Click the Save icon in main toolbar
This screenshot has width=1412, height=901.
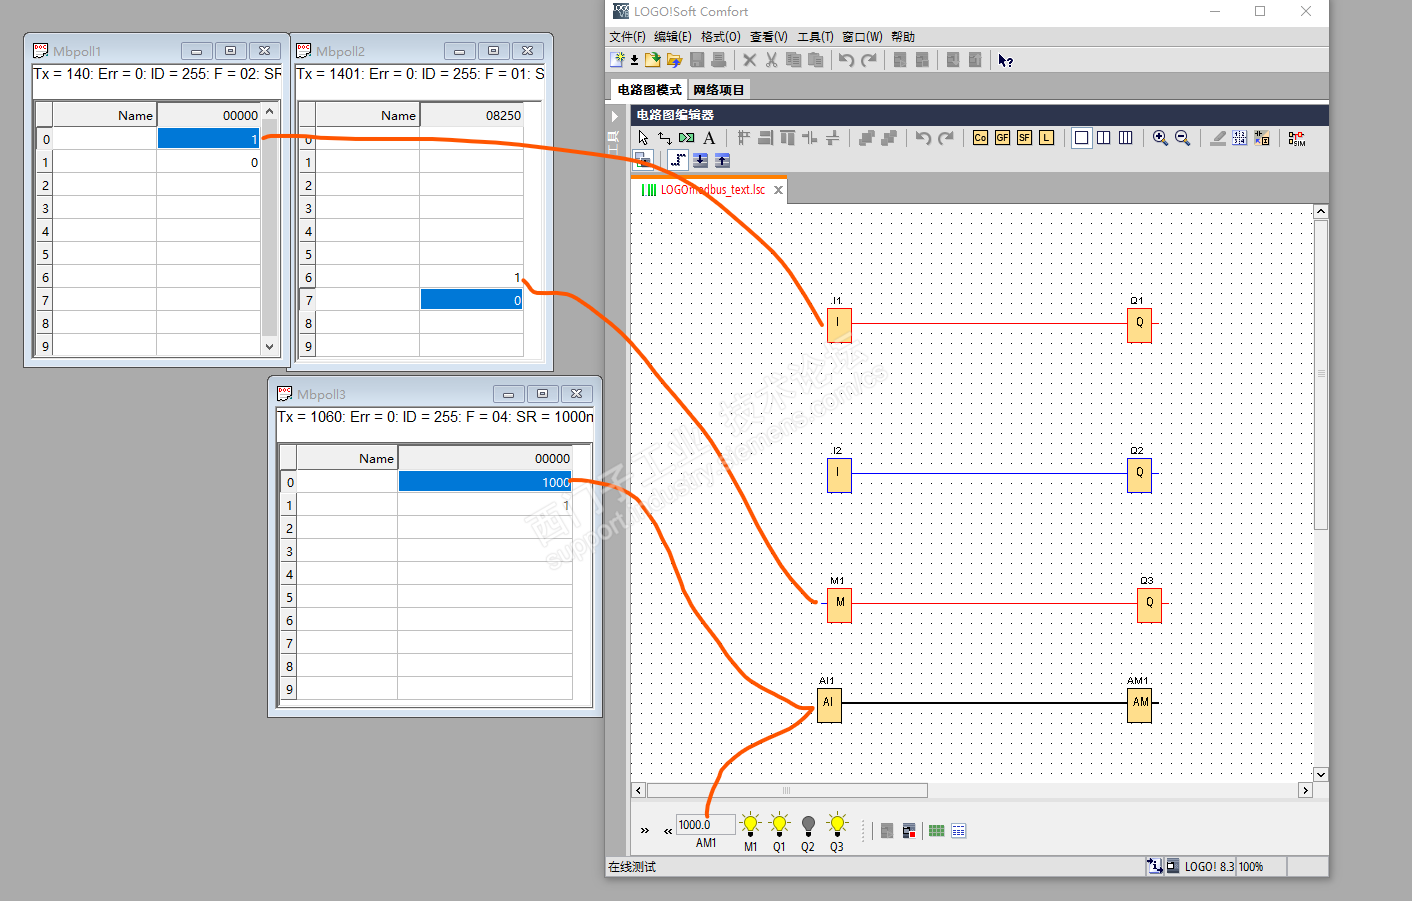[x=697, y=60]
